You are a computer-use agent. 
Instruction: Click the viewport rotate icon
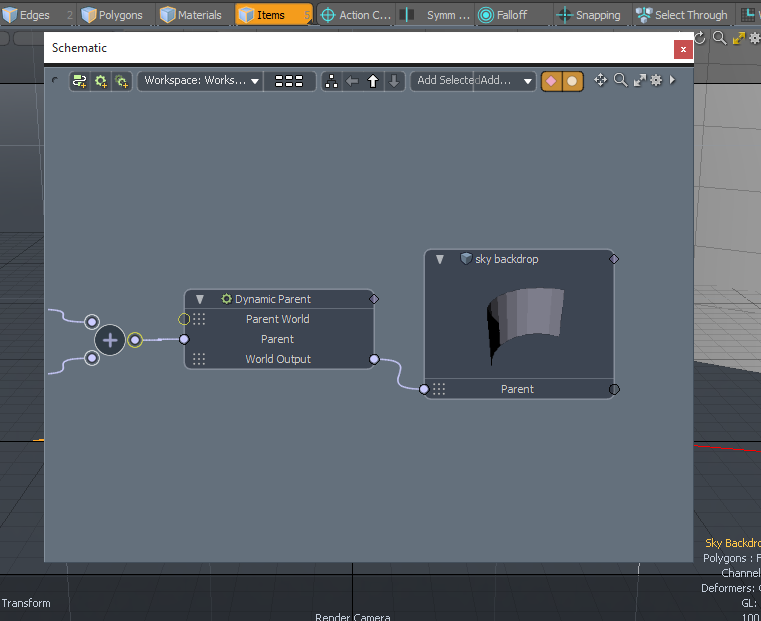[x=700, y=38]
